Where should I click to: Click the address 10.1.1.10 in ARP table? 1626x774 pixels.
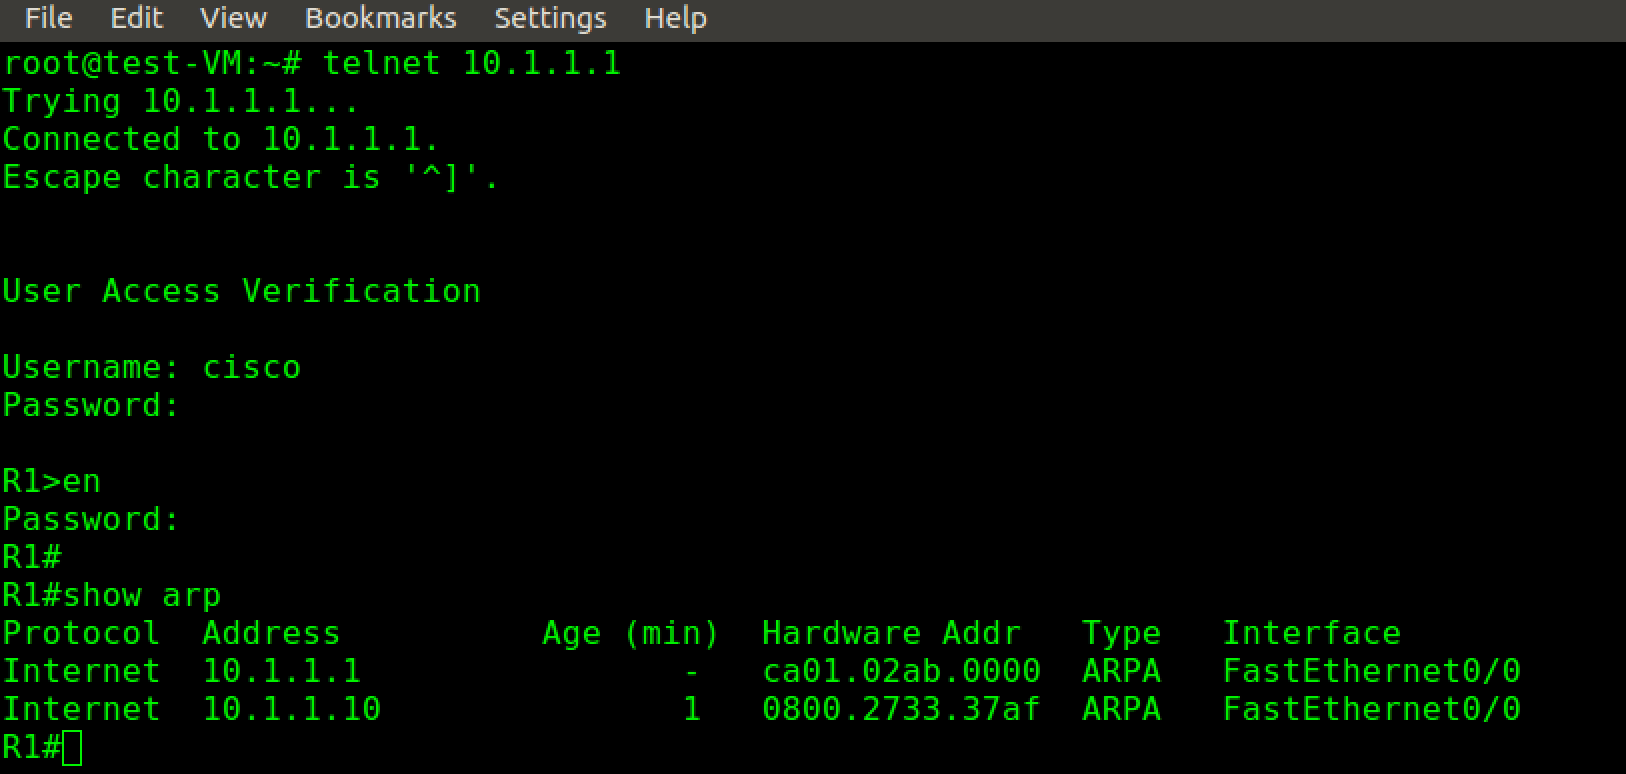pyautogui.click(x=291, y=709)
